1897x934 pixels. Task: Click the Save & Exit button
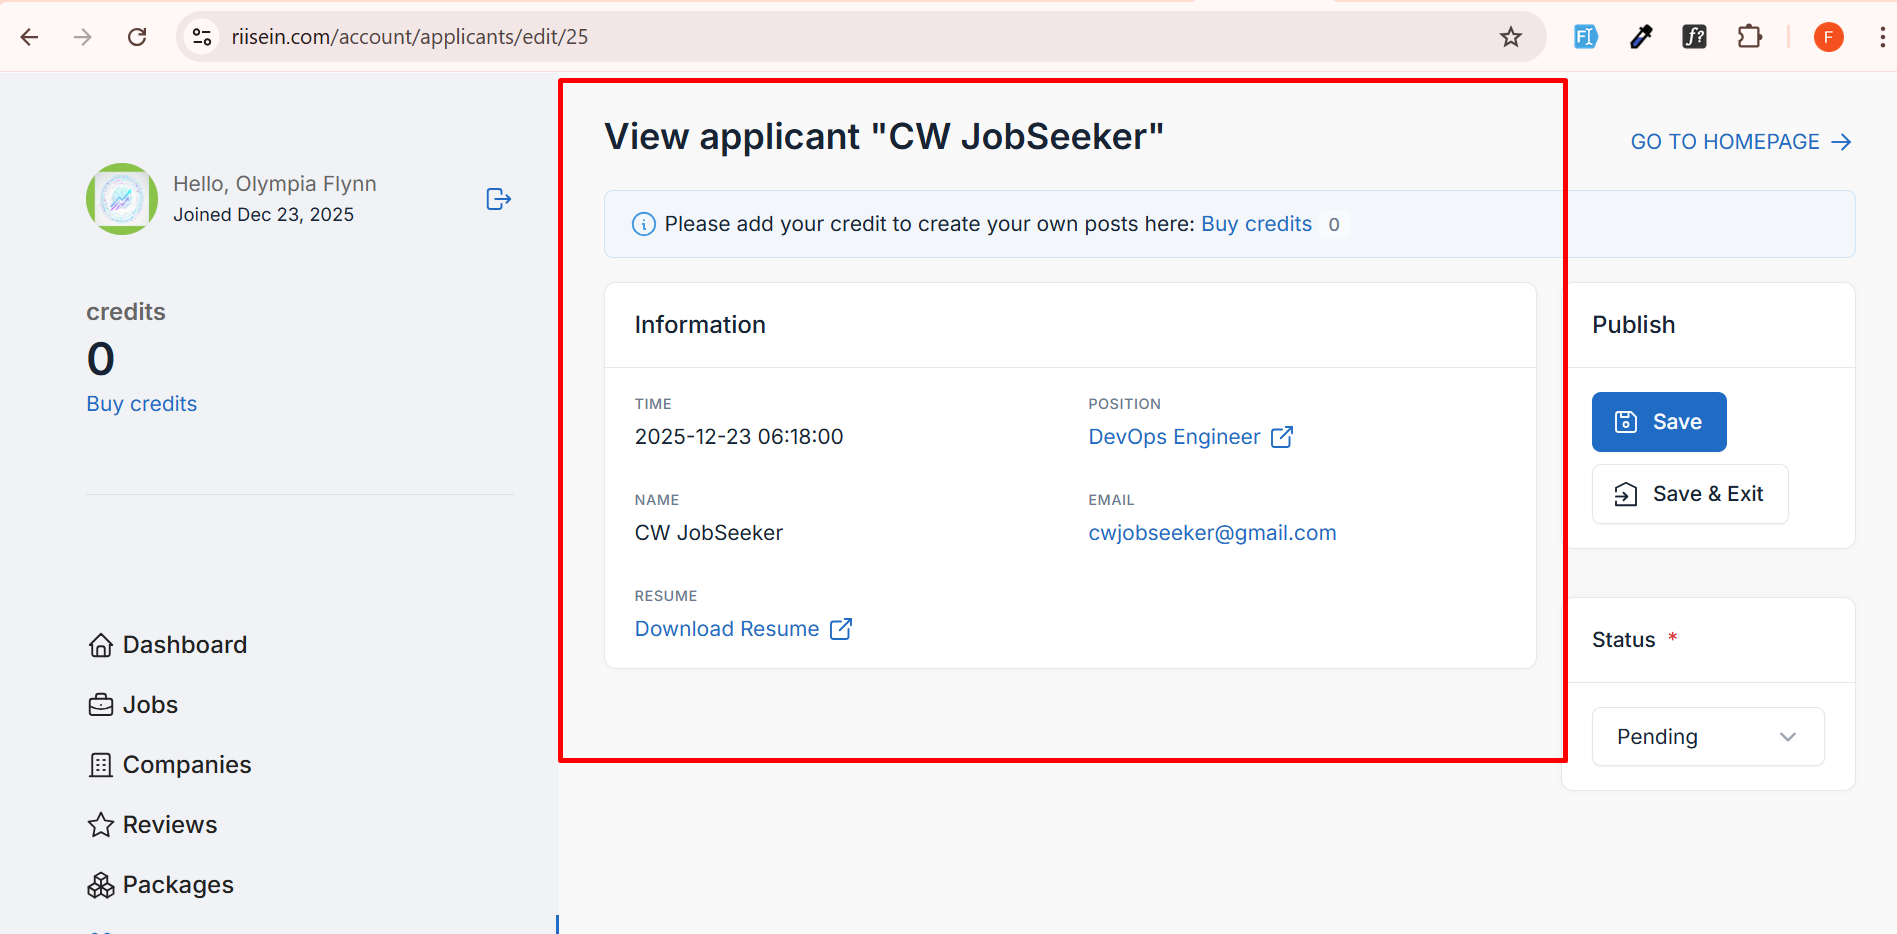click(1689, 494)
